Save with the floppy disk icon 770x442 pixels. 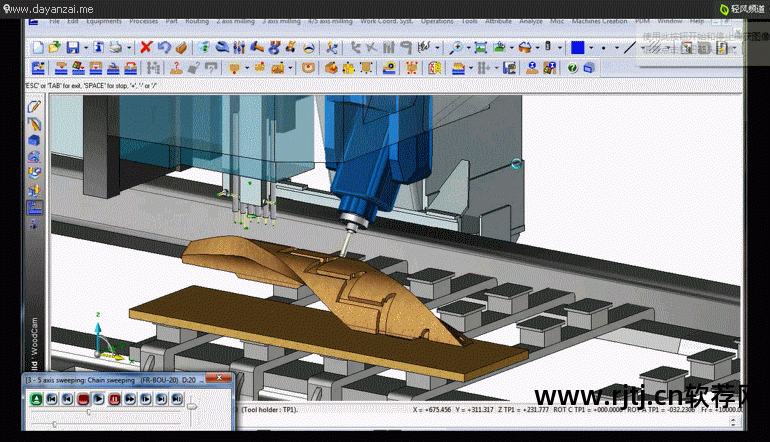pyautogui.click(x=73, y=48)
